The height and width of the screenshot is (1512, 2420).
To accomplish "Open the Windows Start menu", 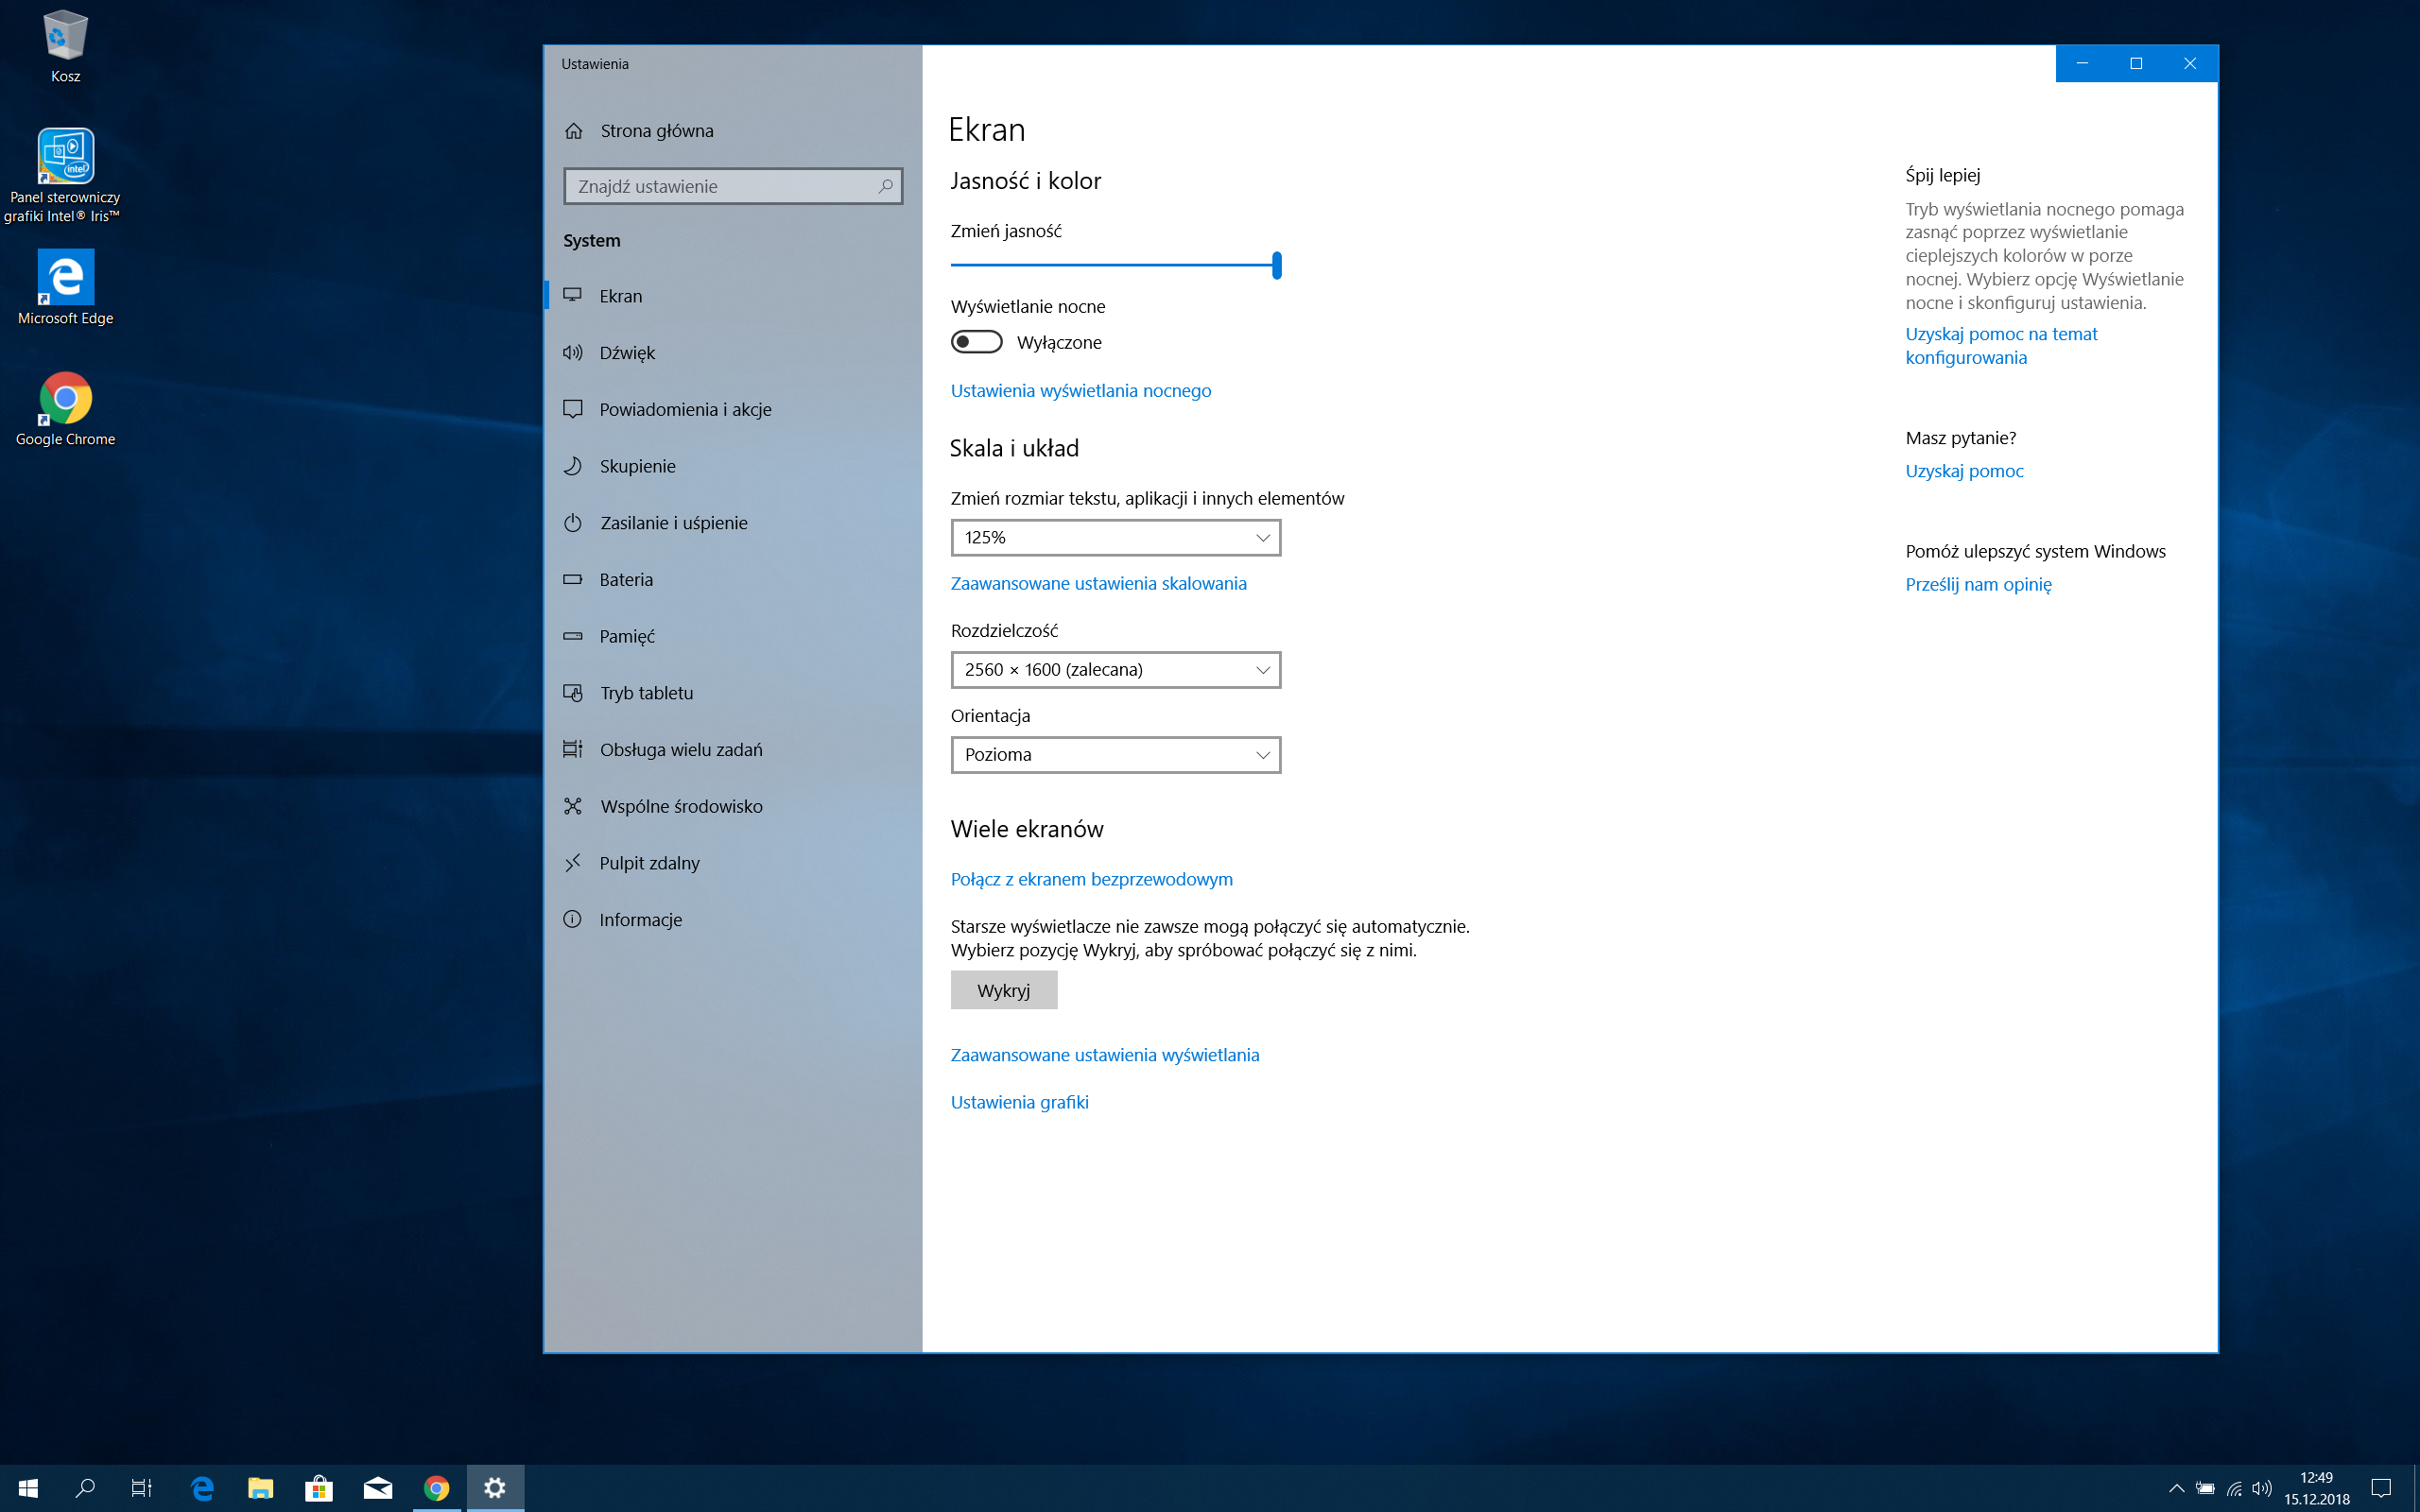I will coord(28,1488).
